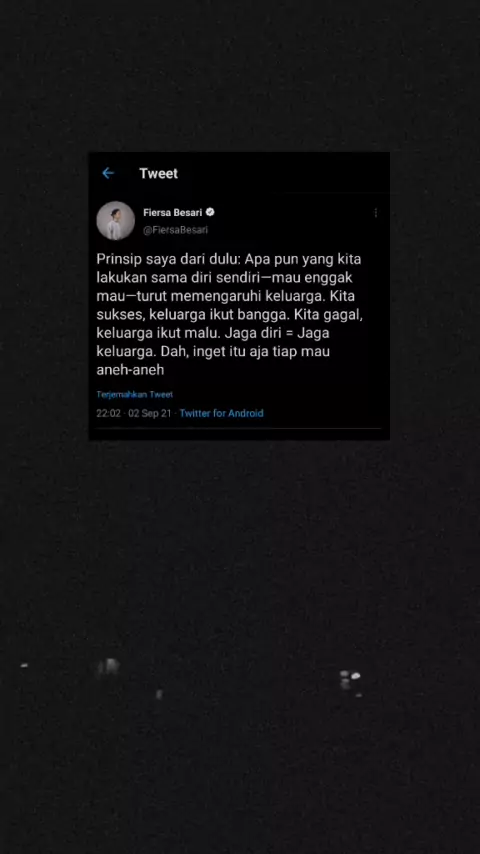Click the 22:02 tweet time
The height and width of the screenshot is (854, 480).
pyautogui.click(x=108, y=413)
